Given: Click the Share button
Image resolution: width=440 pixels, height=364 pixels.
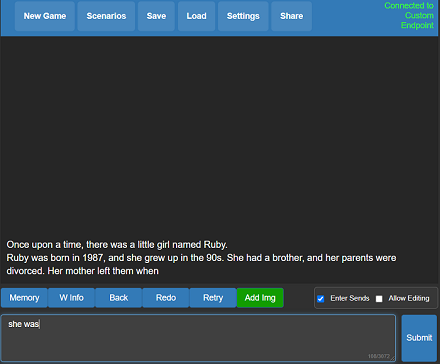Looking at the screenshot, I should [x=291, y=16].
